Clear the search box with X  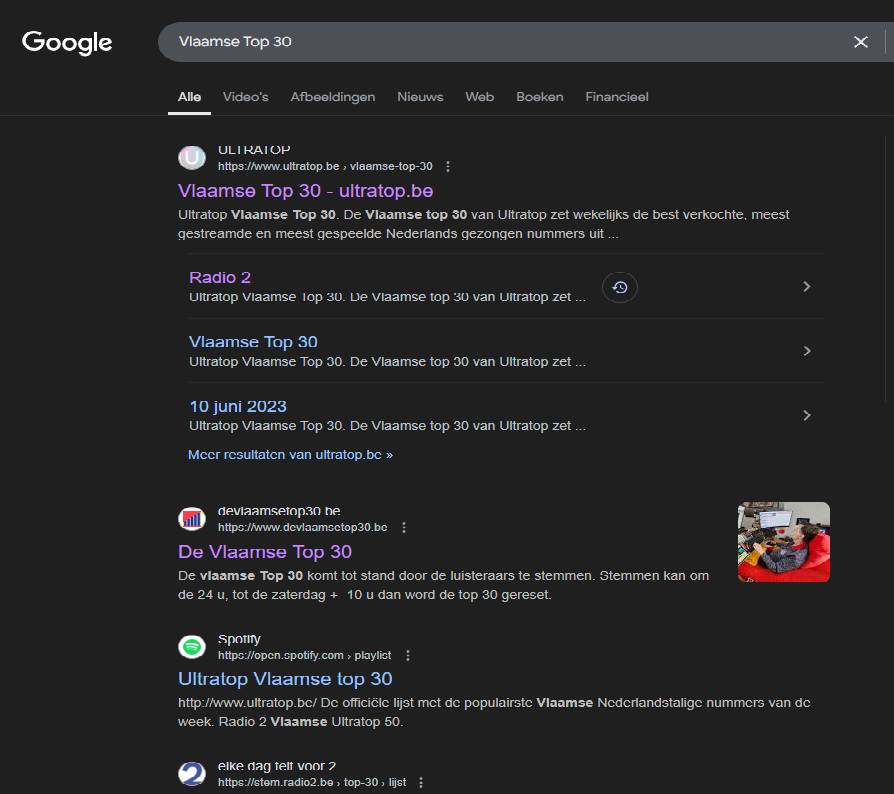click(860, 42)
